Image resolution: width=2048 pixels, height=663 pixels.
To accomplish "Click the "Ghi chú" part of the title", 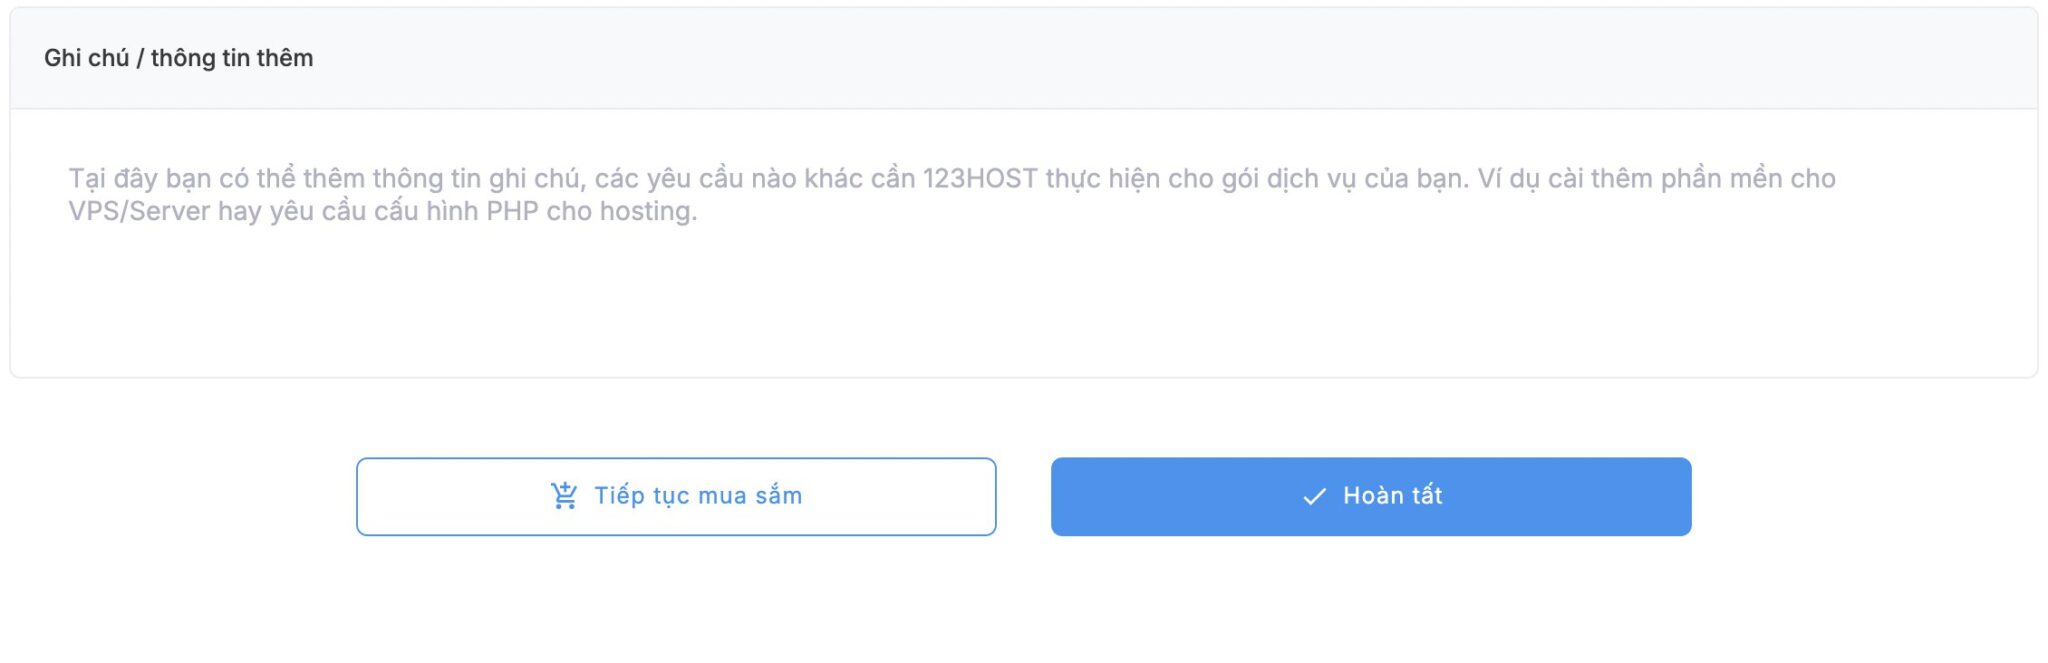I will [x=86, y=58].
